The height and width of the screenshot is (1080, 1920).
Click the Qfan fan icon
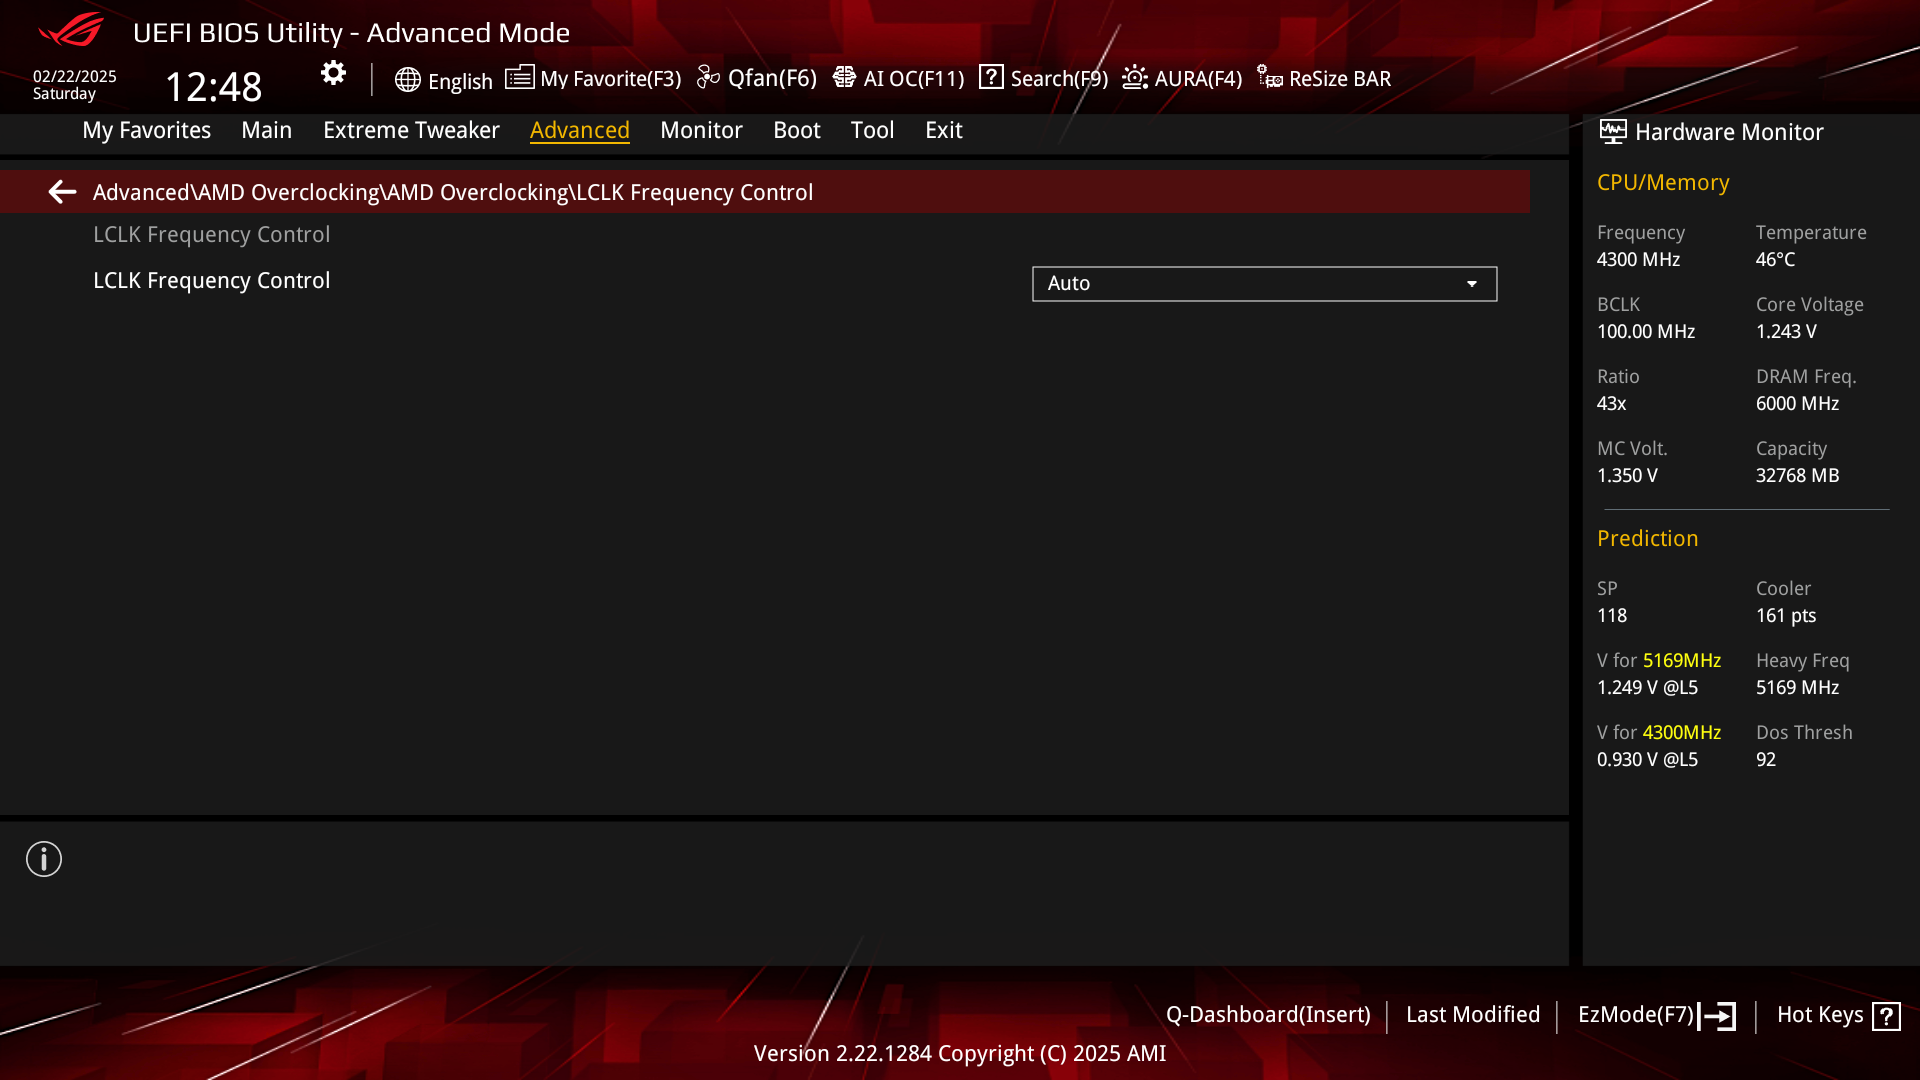(x=708, y=77)
